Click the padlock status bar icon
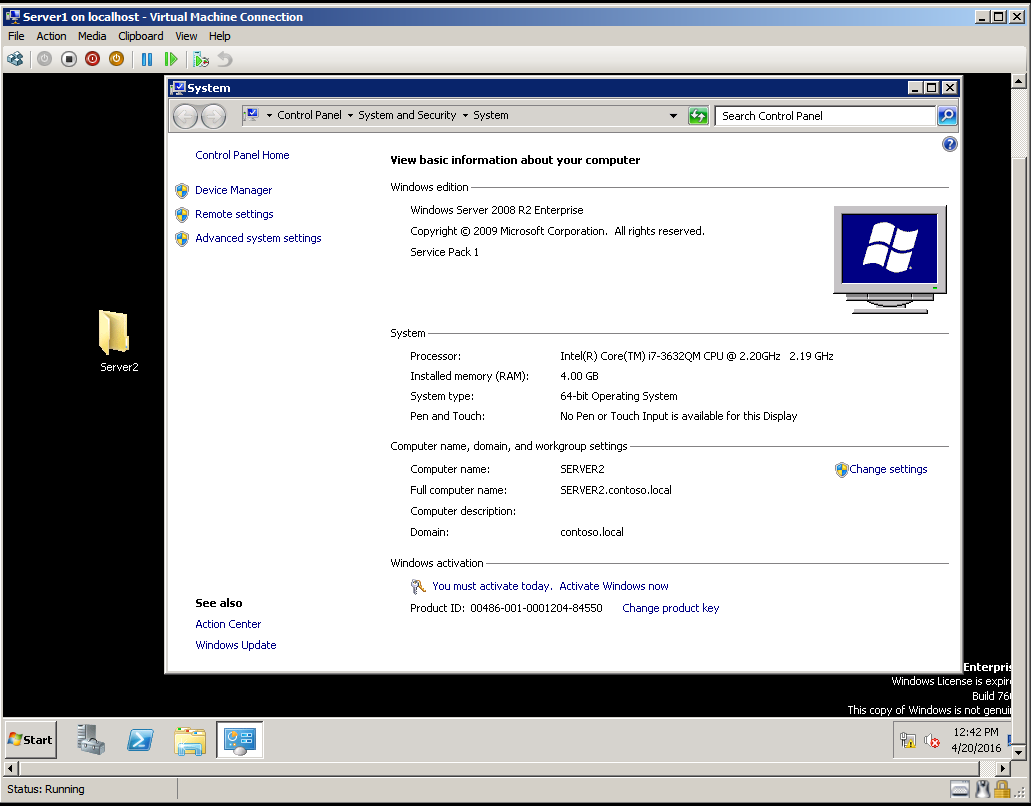 (1003, 788)
